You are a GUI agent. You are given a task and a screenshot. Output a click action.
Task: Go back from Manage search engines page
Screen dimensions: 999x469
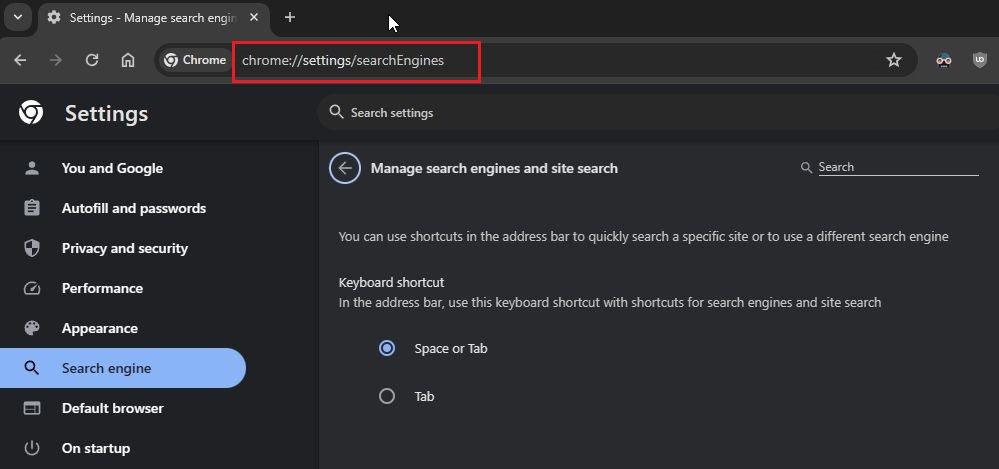pos(345,168)
